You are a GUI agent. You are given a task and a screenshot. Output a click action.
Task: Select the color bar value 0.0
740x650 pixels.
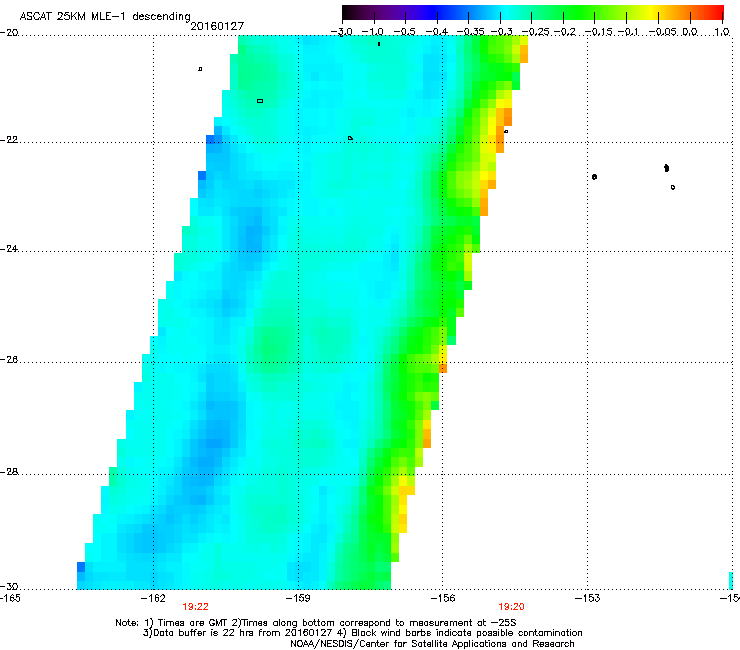pyautogui.click(x=690, y=32)
